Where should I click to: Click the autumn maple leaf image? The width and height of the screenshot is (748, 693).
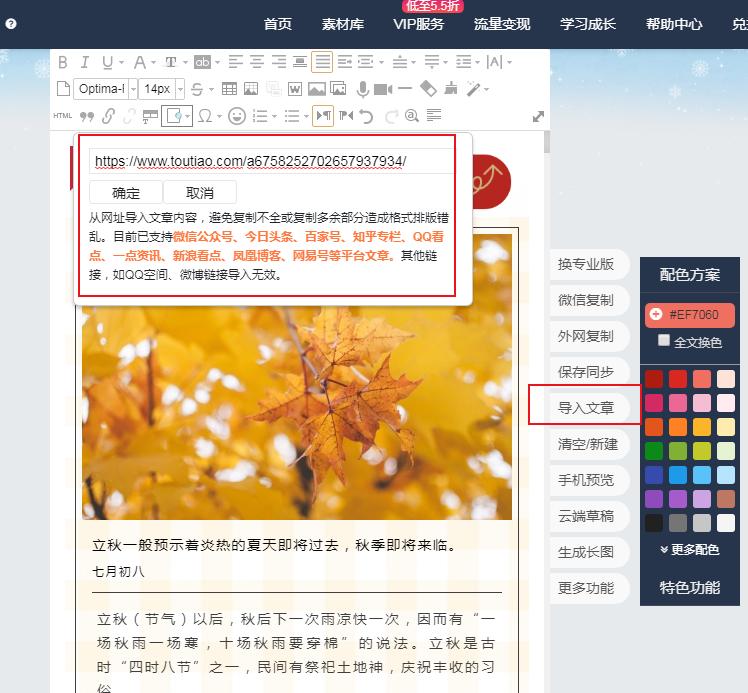pos(297,377)
